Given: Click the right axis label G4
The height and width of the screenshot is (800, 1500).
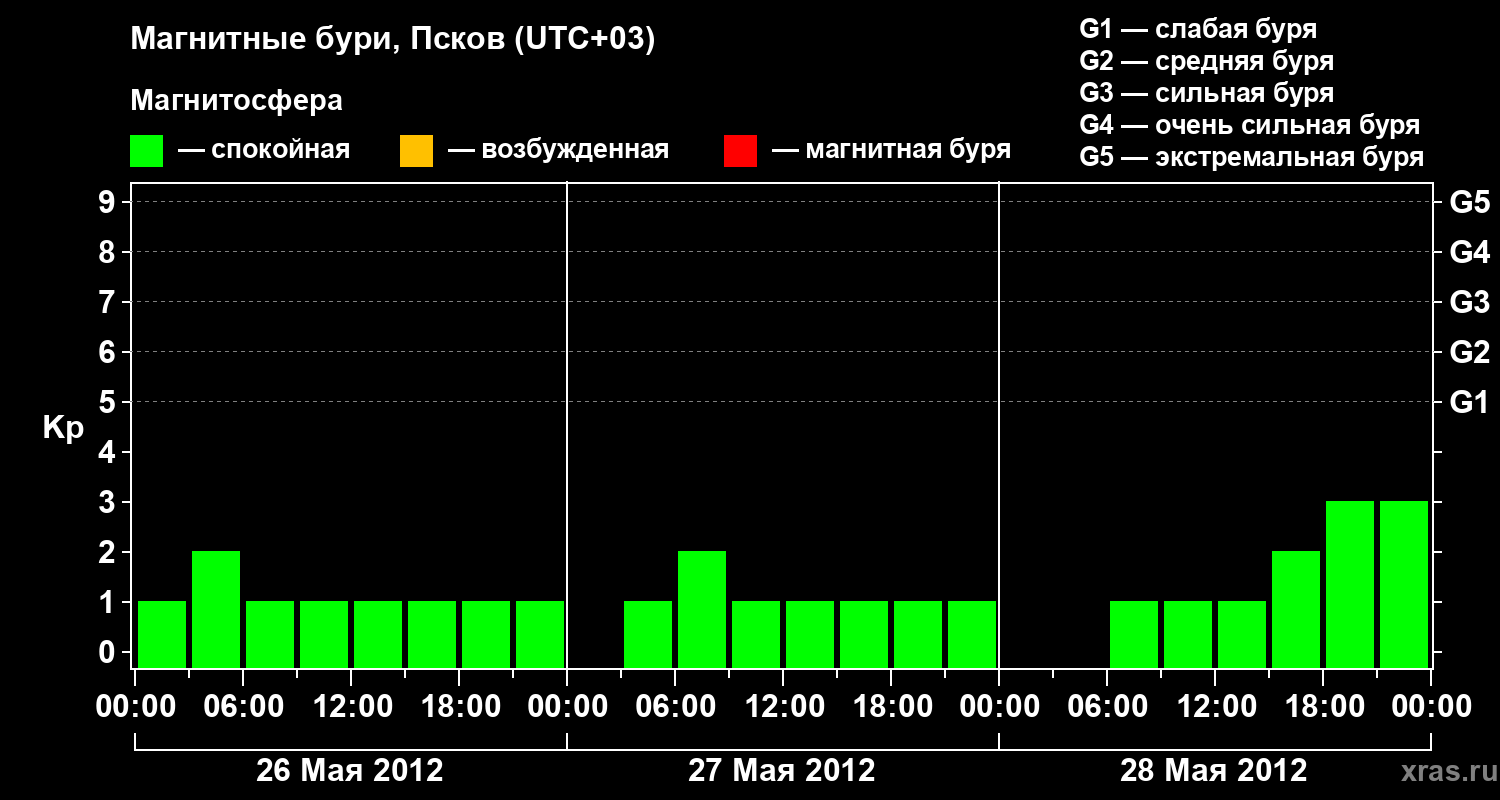Looking at the screenshot, I should pyautogui.click(x=1469, y=252).
